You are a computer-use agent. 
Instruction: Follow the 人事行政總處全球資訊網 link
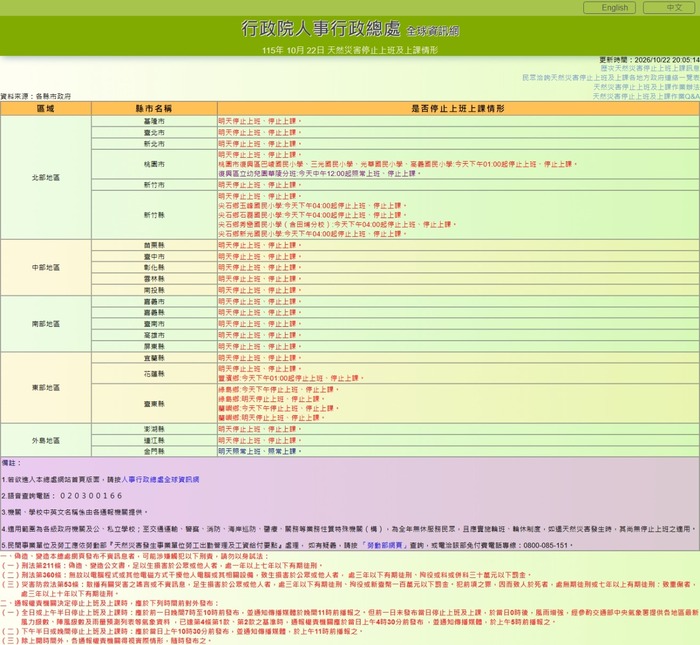pos(160,479)
